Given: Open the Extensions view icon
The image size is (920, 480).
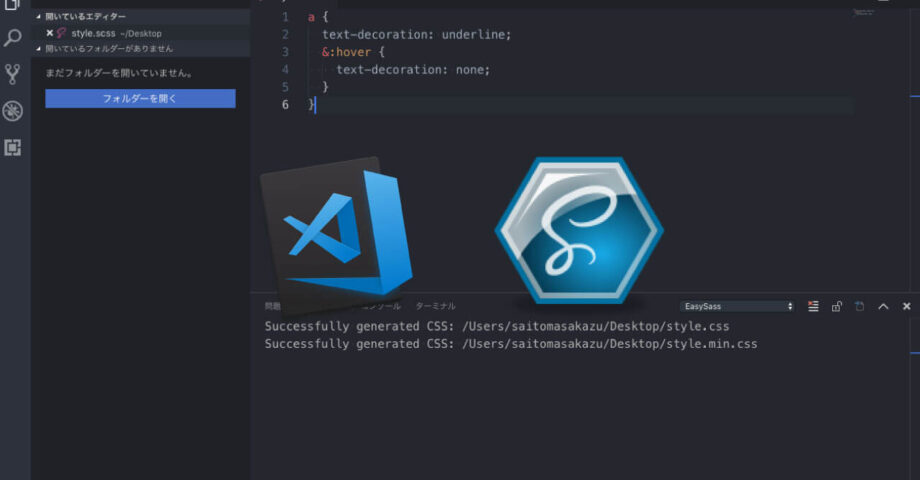Looking at the screenshot, I should [x=13, y=148].
